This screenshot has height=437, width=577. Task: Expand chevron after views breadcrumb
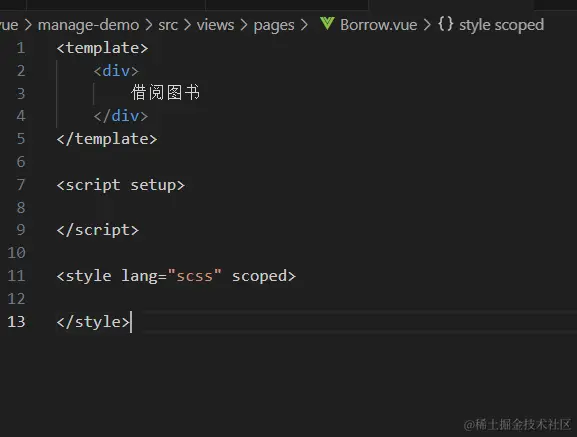(x=244, y=25)
